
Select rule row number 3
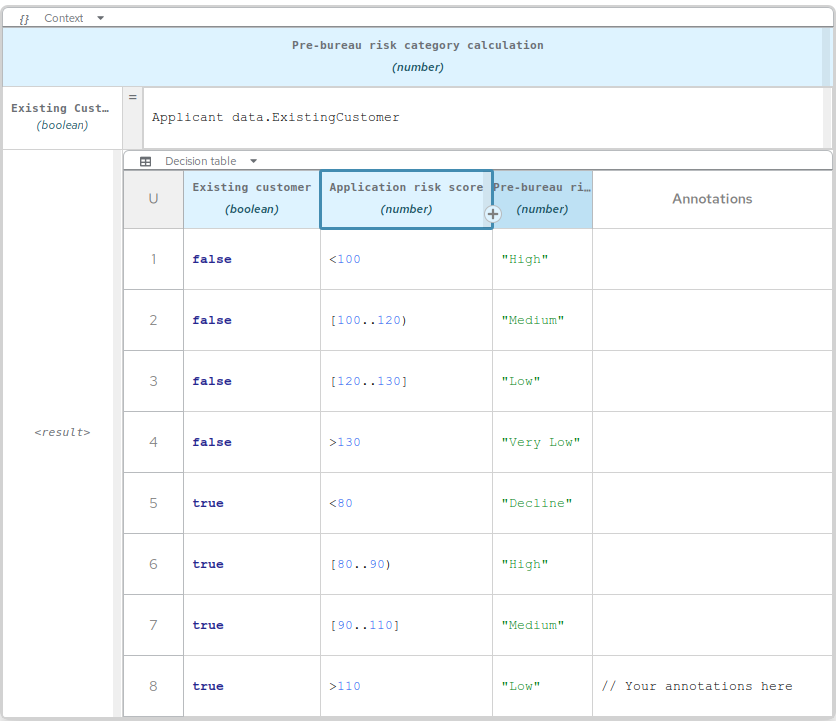point(154,381)
